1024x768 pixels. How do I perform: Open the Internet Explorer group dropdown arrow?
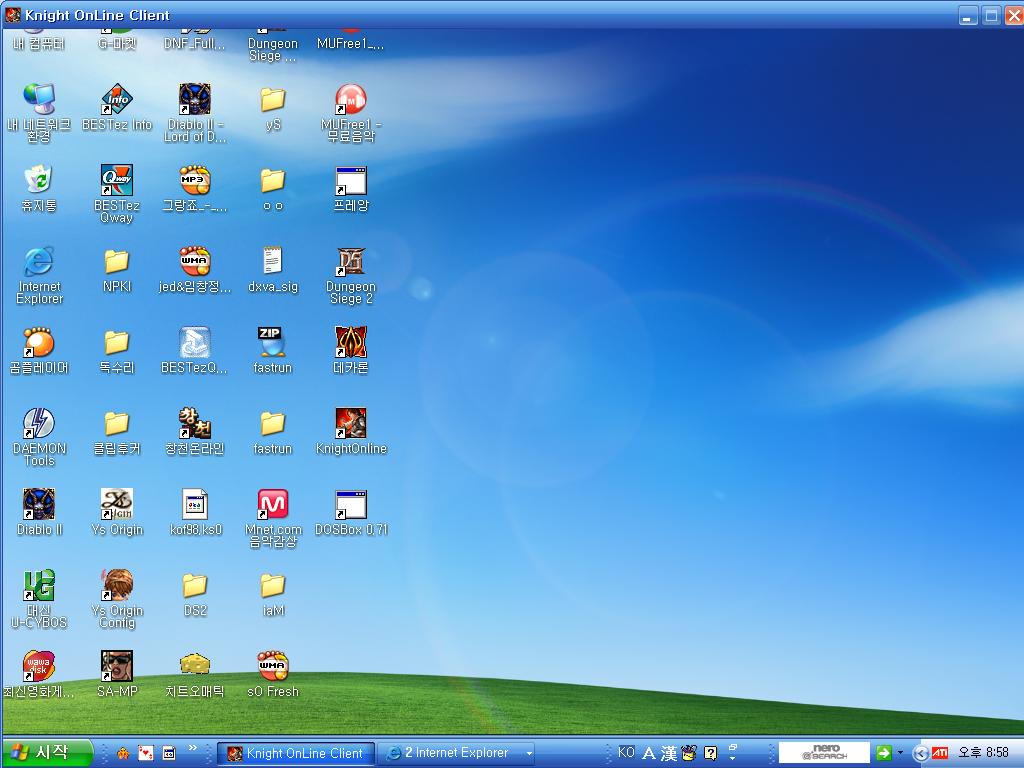[528, 754]
